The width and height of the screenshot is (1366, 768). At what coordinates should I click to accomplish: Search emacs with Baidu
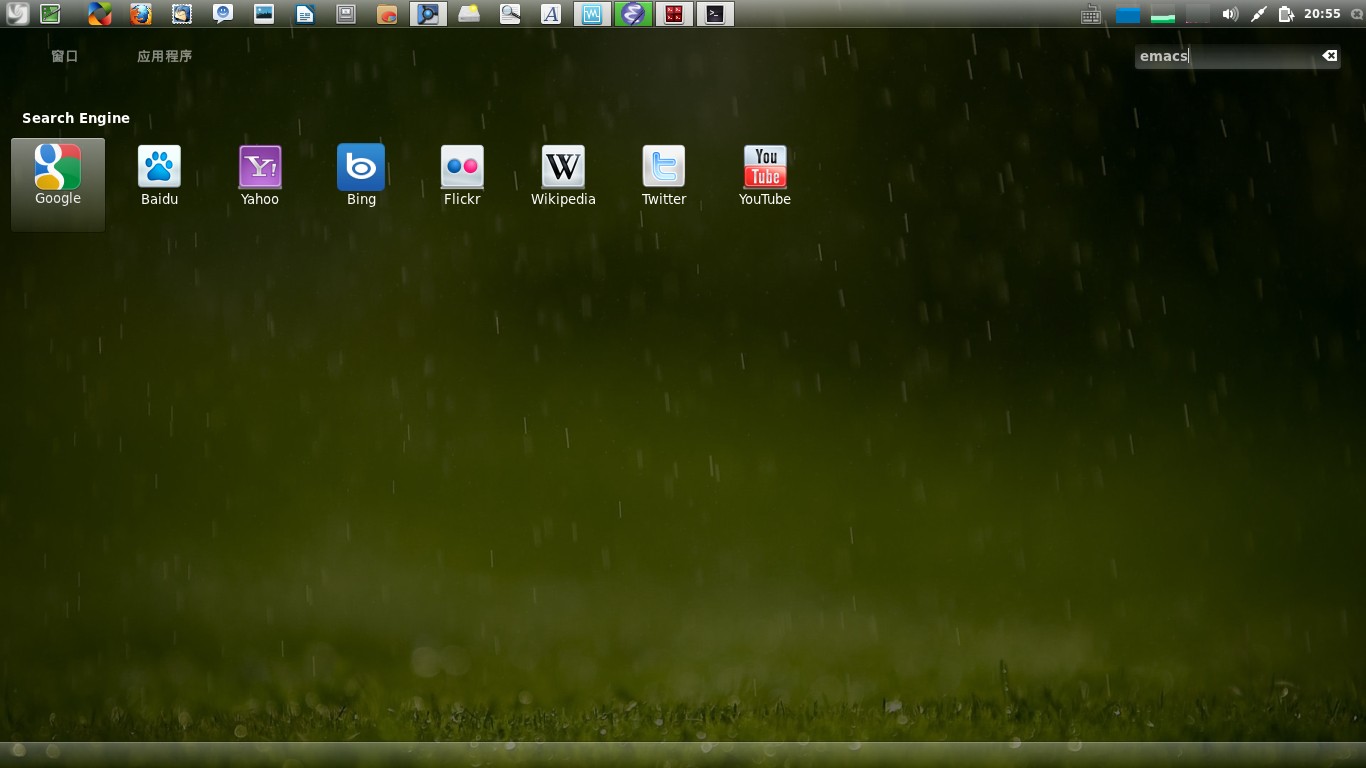pyautogui.click(x=159, y=176)
